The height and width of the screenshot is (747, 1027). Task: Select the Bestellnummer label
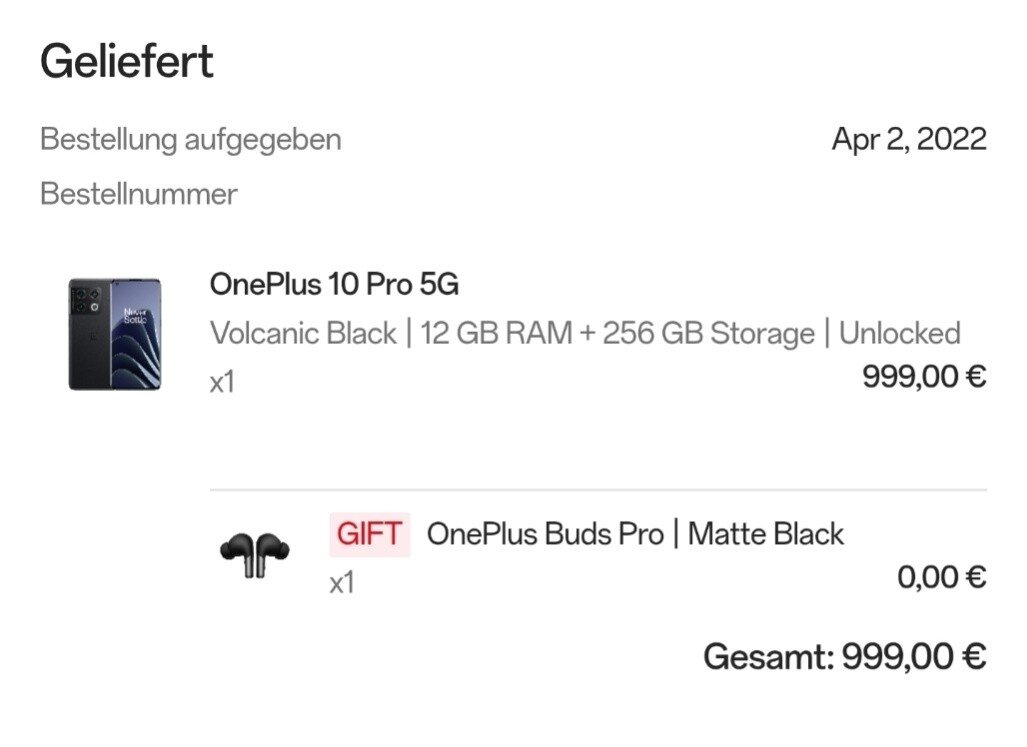139,193
